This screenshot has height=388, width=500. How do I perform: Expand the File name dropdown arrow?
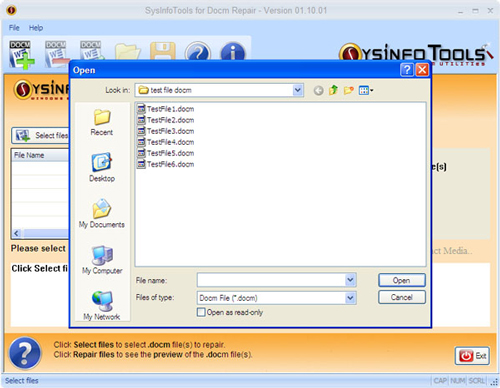coord(350,280)
